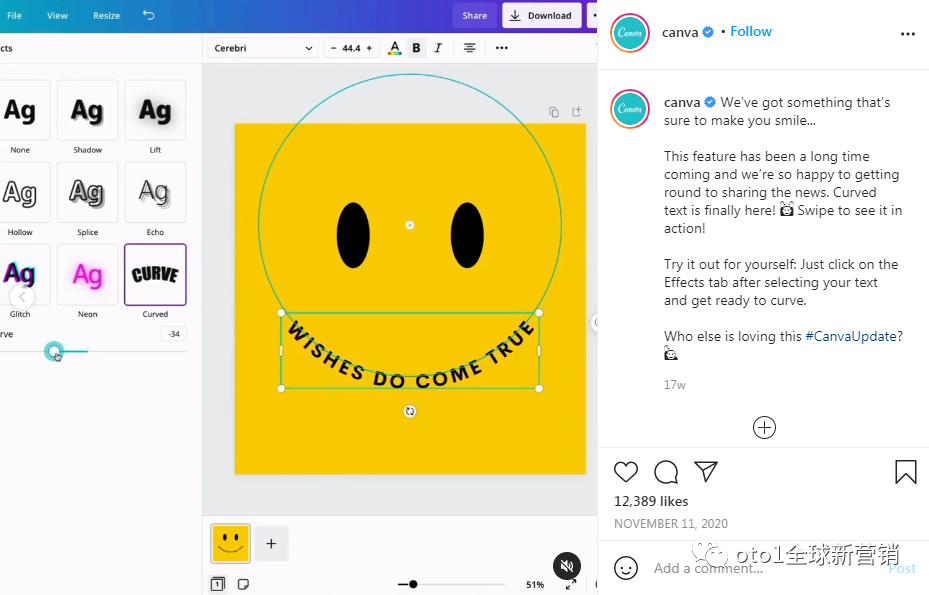The image size is (929, 595).
Task: Open the Cerebri font dropdown
Action: click(x=262, y=48)
